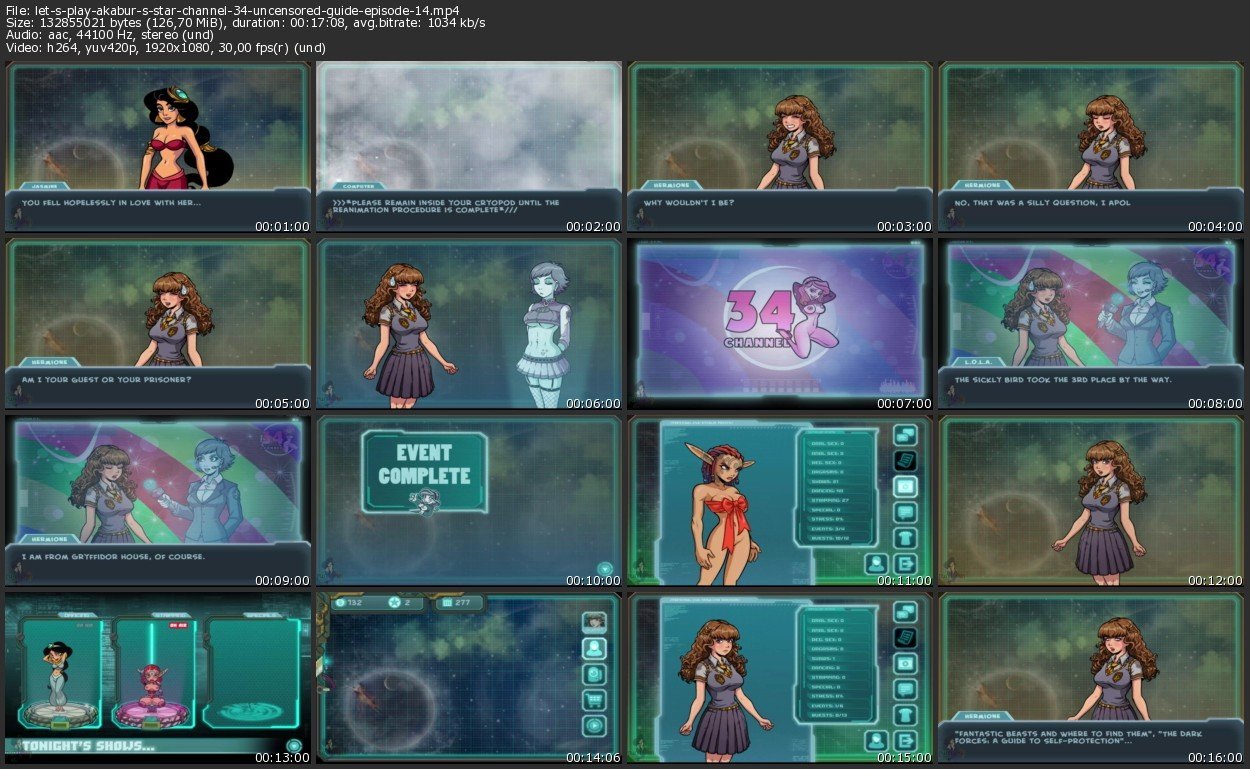The image size is (1250, 769).
Task: Select the notes list icon in 00:15:00 frame
Action: (906, 637)
